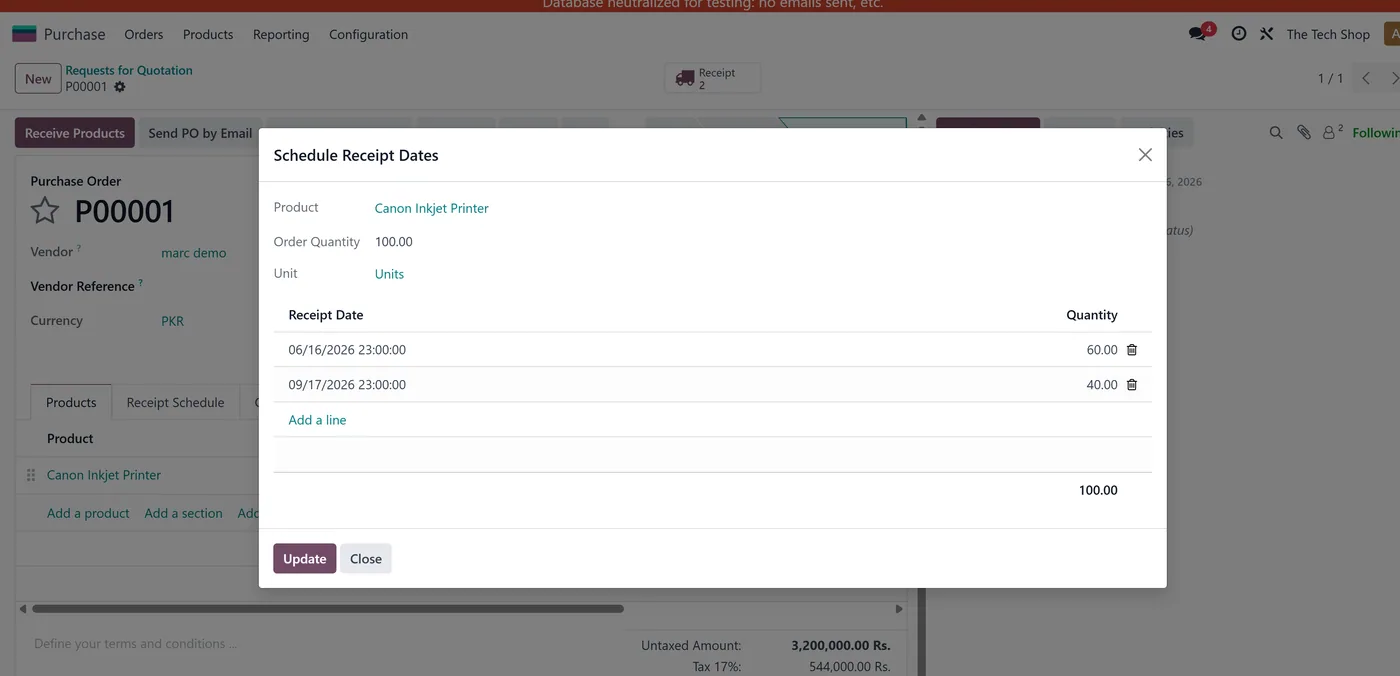The height and width of the screenshot is (676, 1400).
Task: Click Send PO by Email button
Action: [200, 133]
